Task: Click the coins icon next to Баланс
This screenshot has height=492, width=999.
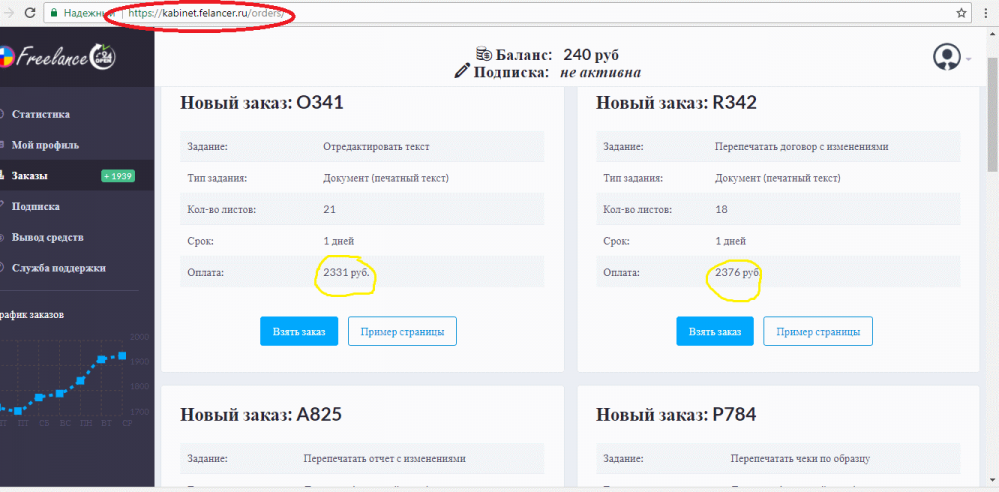Action: (484, 54)
